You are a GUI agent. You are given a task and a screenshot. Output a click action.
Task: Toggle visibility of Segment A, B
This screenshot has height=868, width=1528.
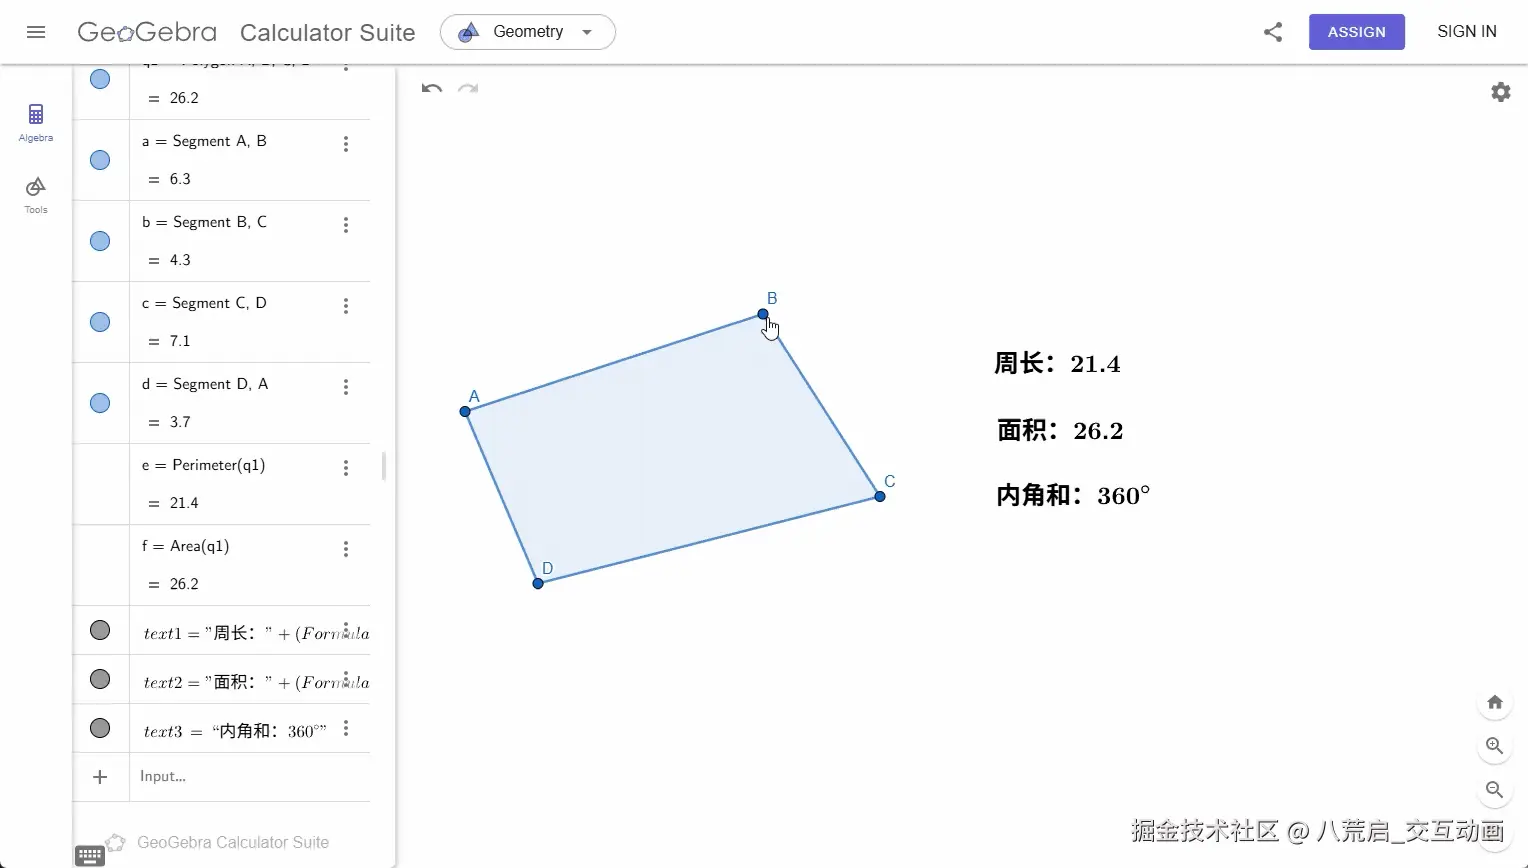(99, 160)
